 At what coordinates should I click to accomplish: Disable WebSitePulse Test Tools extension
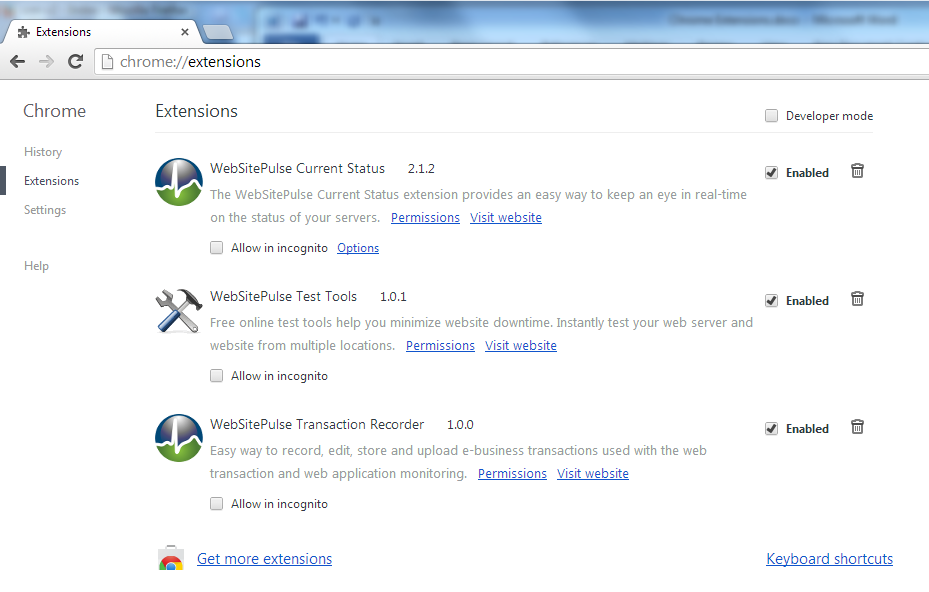pyautogui.click(x=771, y=300)
